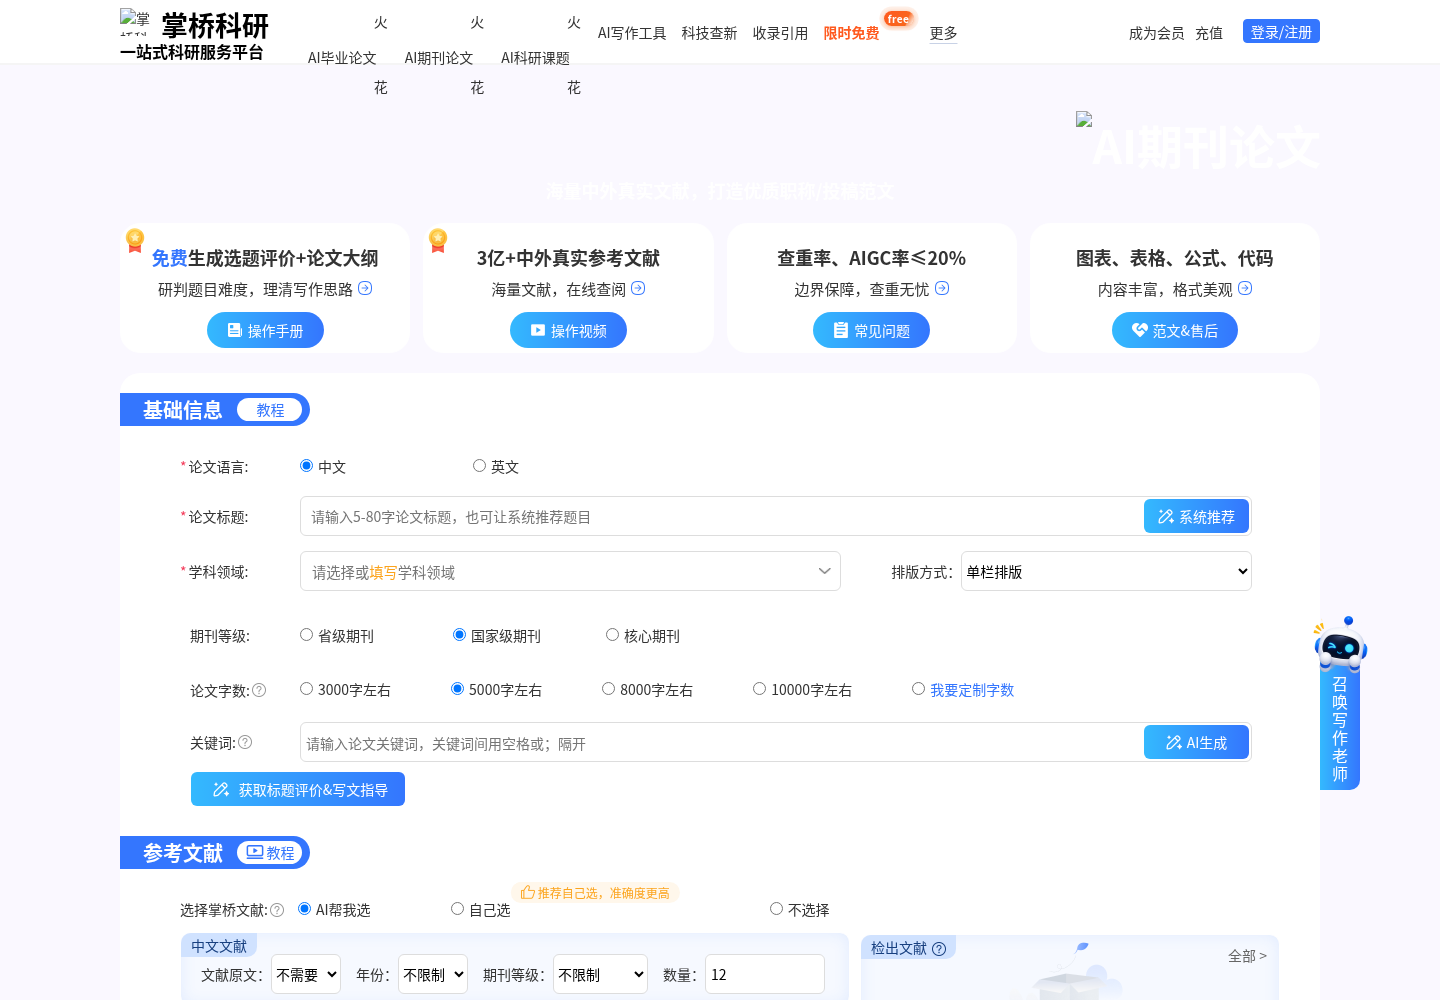The image size is (1440, 1000).
Task: Select 自己选 reference option
Action: point(457,909)
